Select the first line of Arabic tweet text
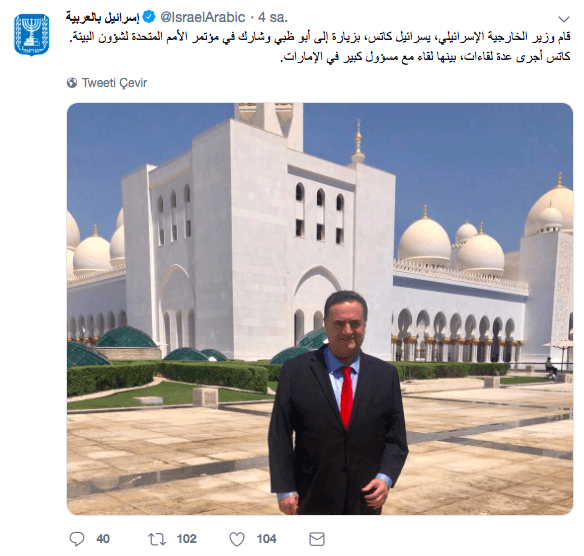The image size is (584, 556). (320, 37)
